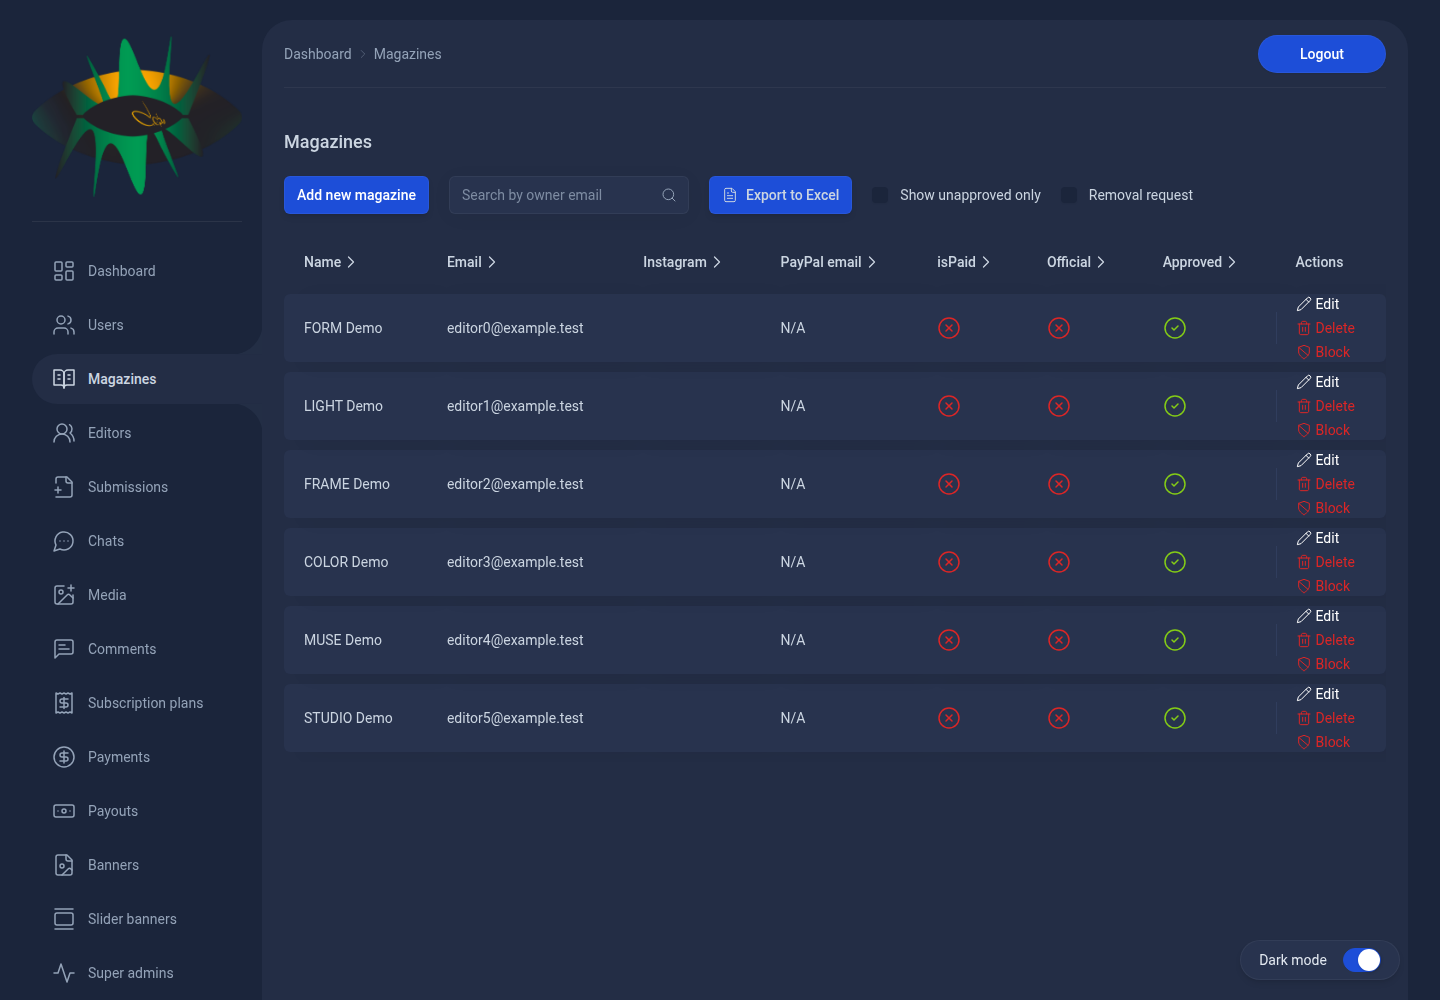The image size is (1440, 1000).
Task: Click Add new magazine button
Action: 356,195
